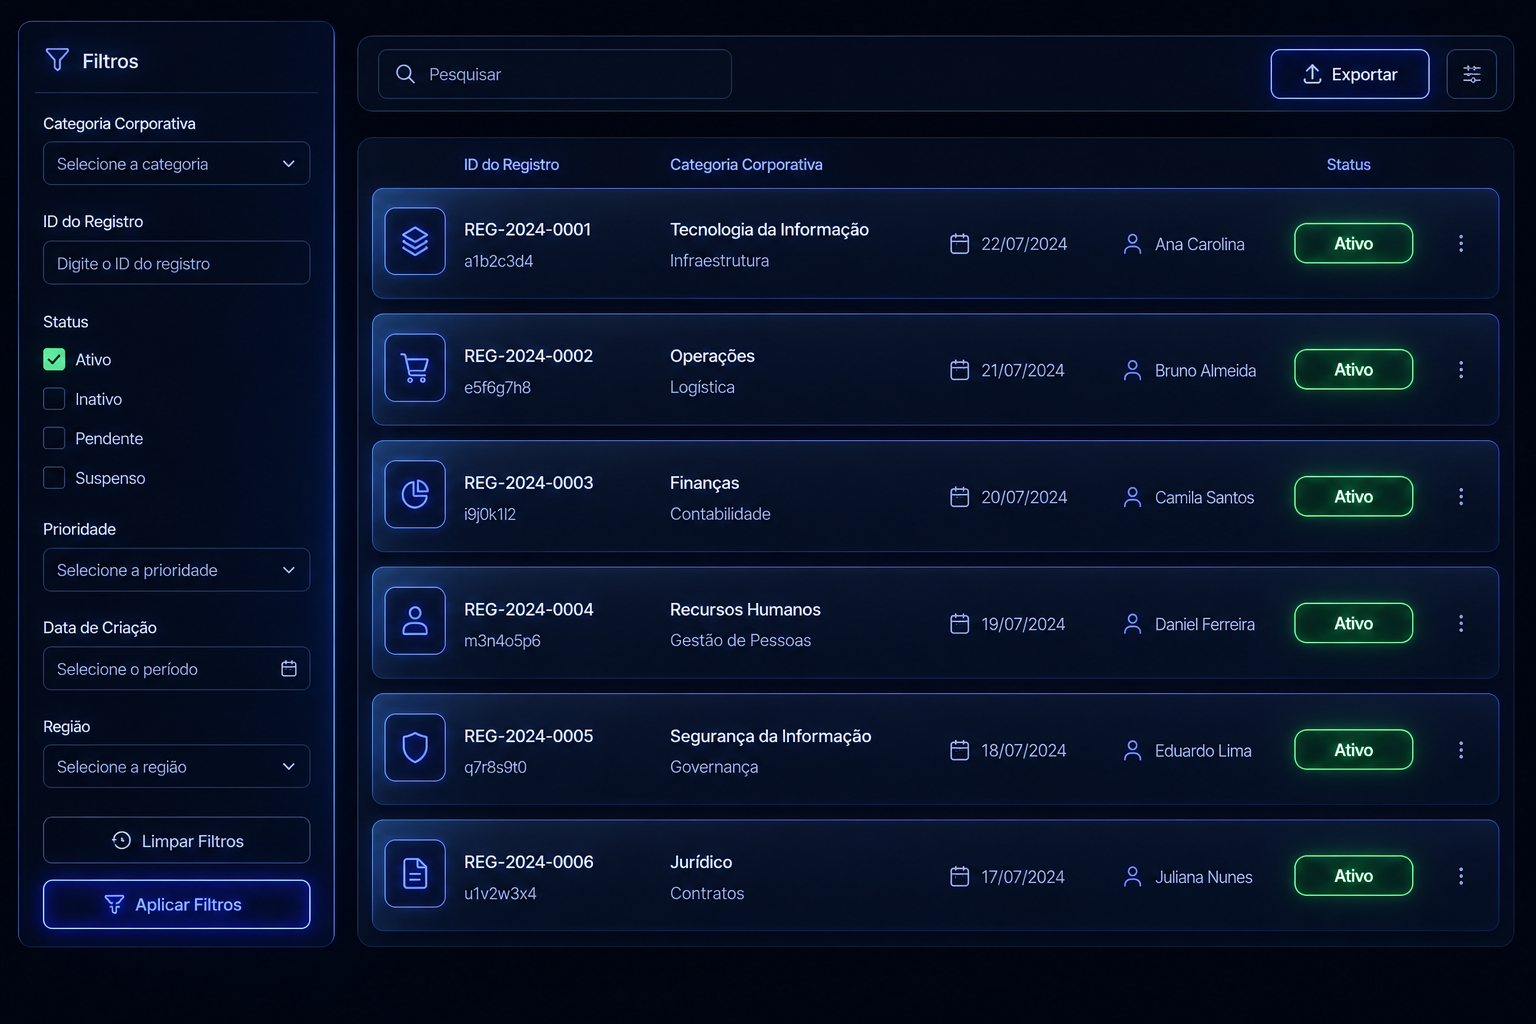Click the date 18/07/2024

click(x=1023, y=750)
